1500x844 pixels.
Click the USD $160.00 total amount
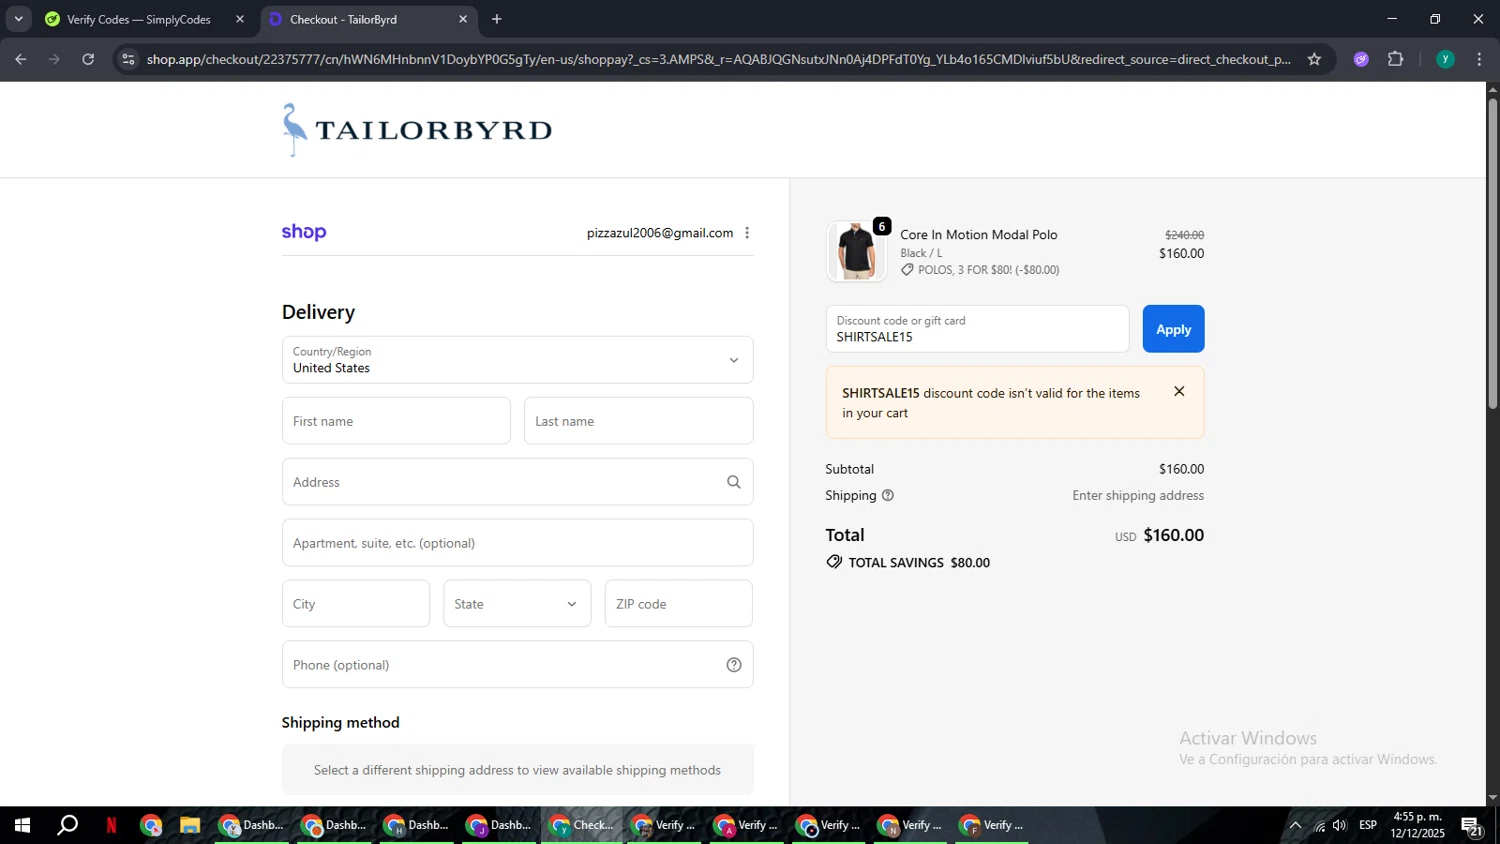tap(1160, 536)
